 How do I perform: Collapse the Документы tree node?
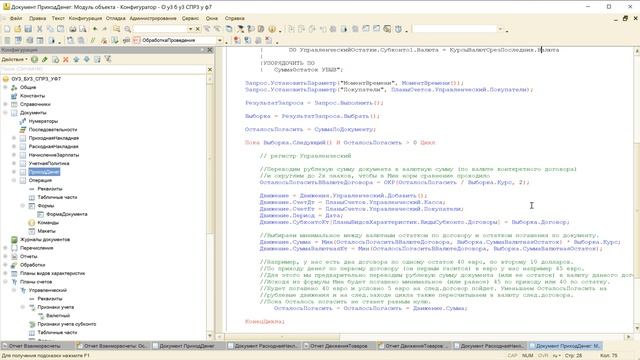(5, 113)
